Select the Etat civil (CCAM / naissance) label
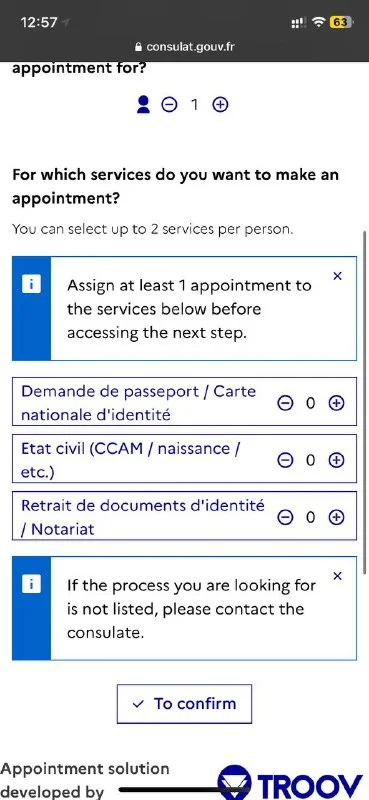This screenshot has width=369, height=800. (x=131, y=460)
